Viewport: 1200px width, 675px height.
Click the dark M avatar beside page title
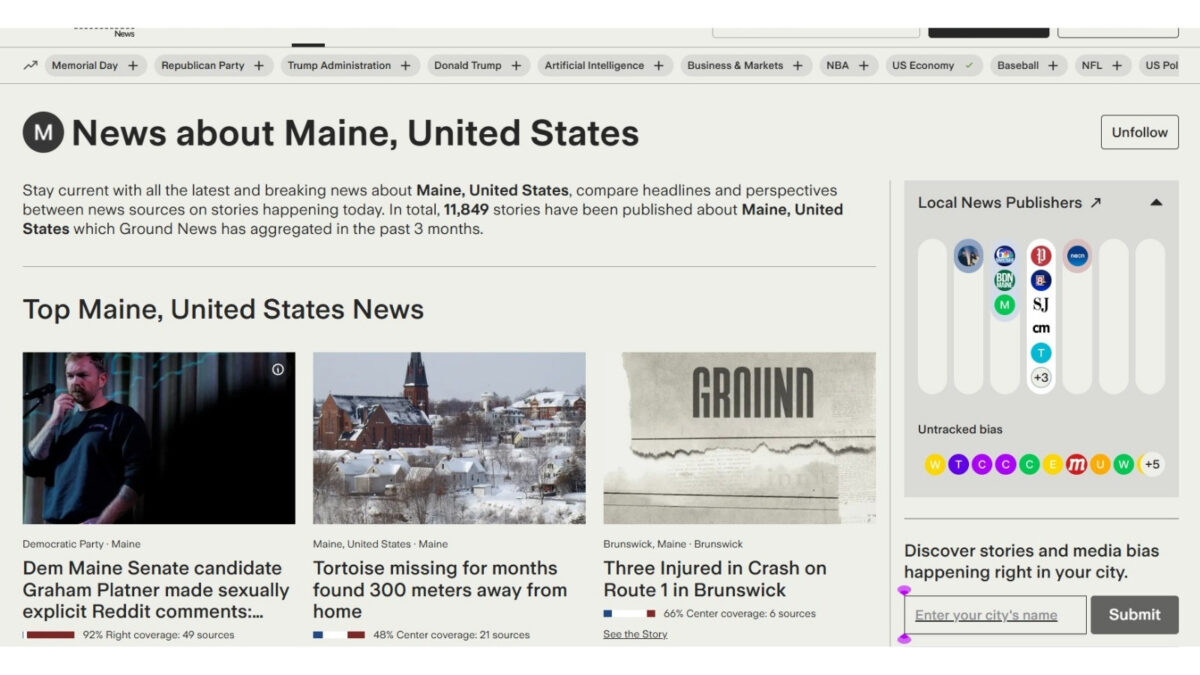[43, 132]
